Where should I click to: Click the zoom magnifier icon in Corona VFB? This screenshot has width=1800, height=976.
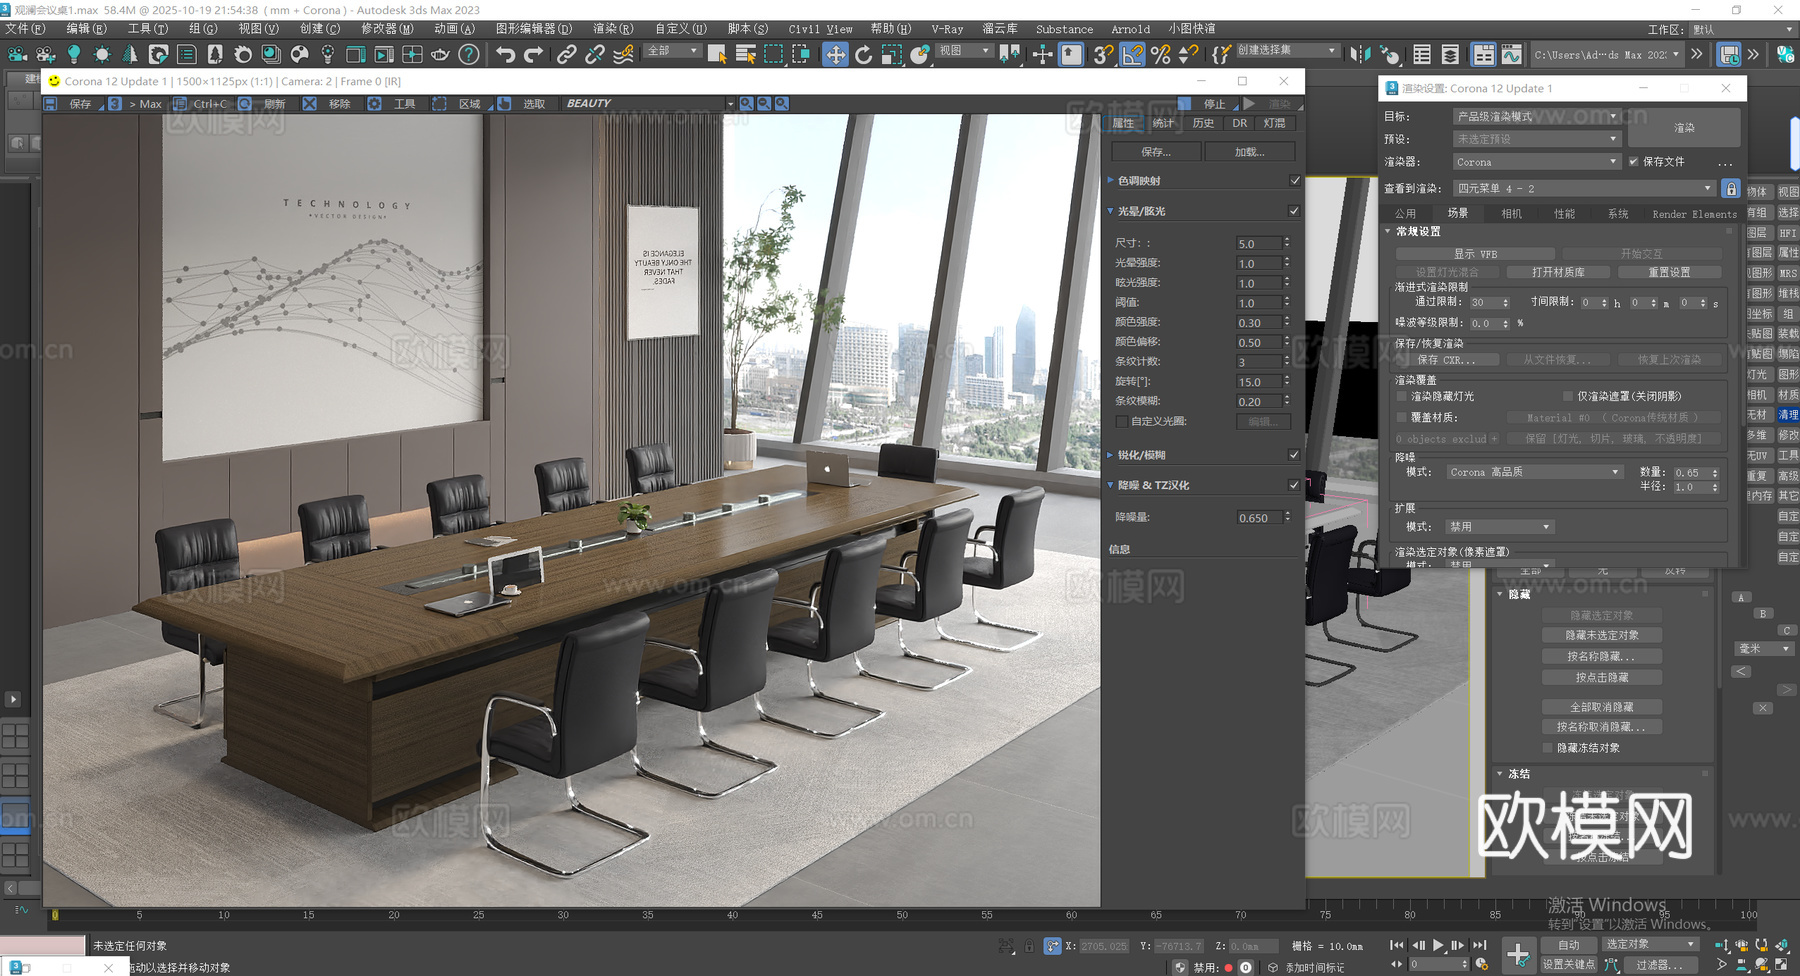coord(747,104)
